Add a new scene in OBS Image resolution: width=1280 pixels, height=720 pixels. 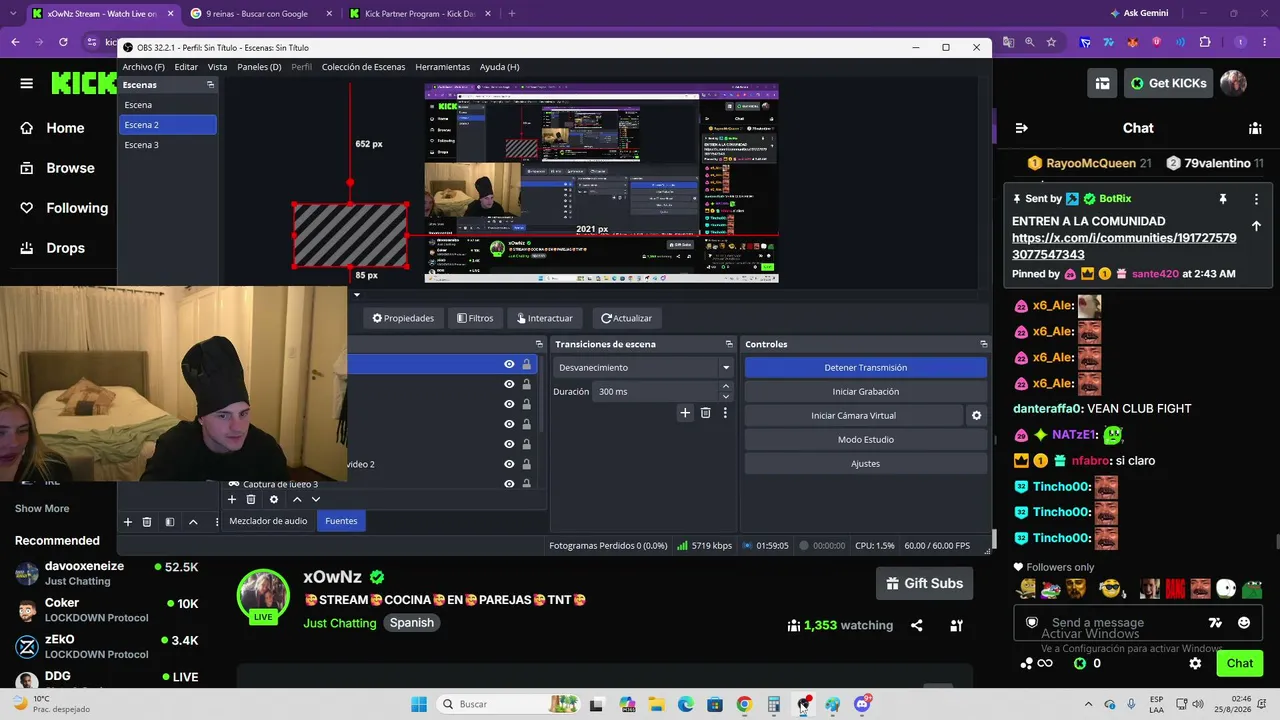coord(128,522)
